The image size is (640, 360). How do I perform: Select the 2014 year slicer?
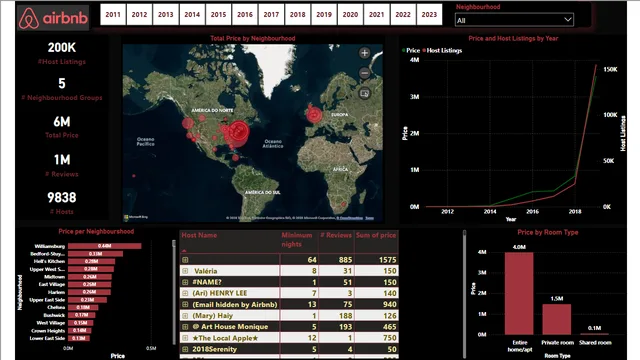192,15
